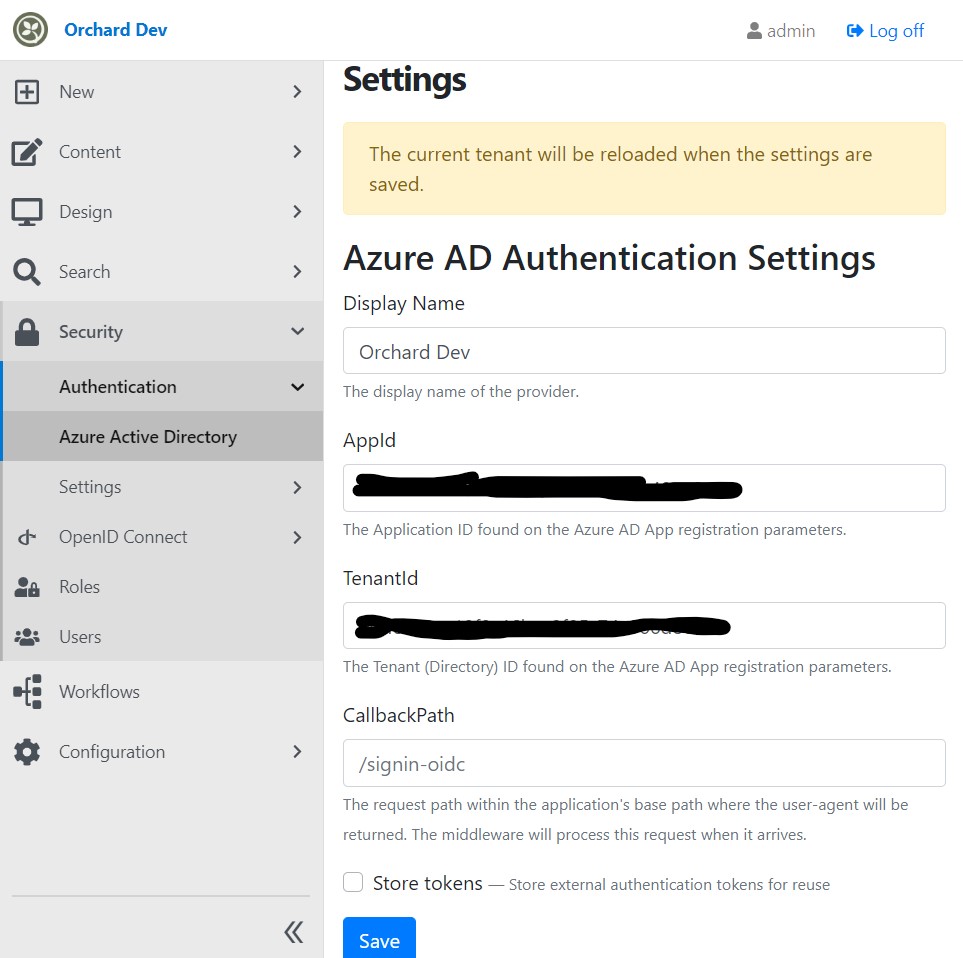Toggle the Store tokens checkbox

click(x=353, y=882)
